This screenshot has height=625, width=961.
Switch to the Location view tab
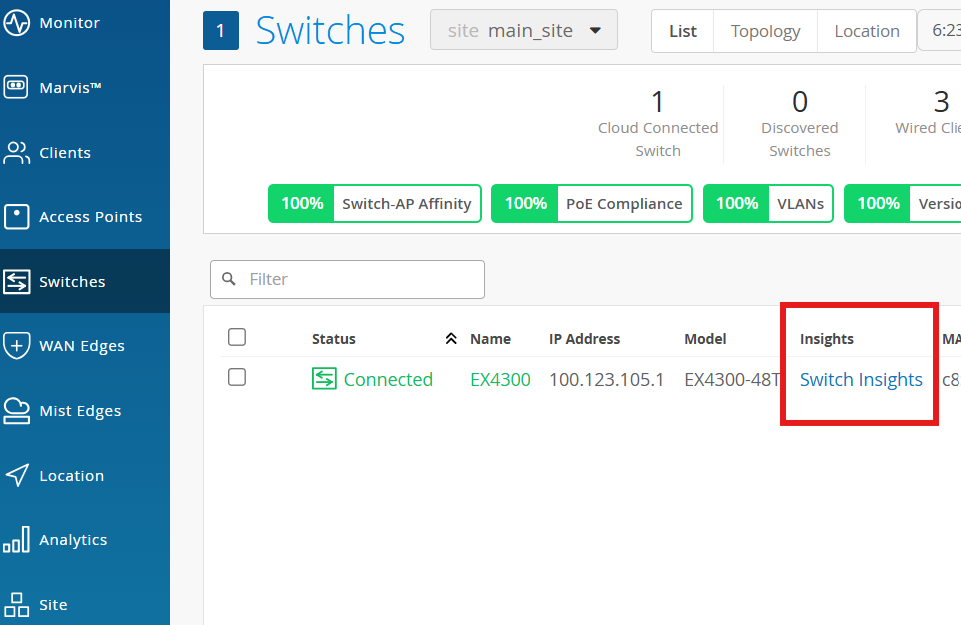coord(866,31)
